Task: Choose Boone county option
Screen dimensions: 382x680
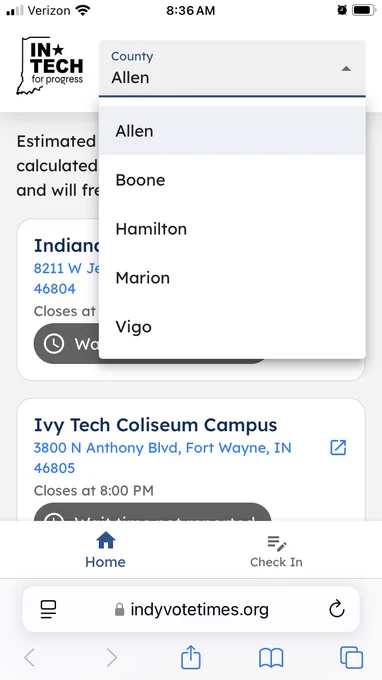Action: [x=232, y=180]
